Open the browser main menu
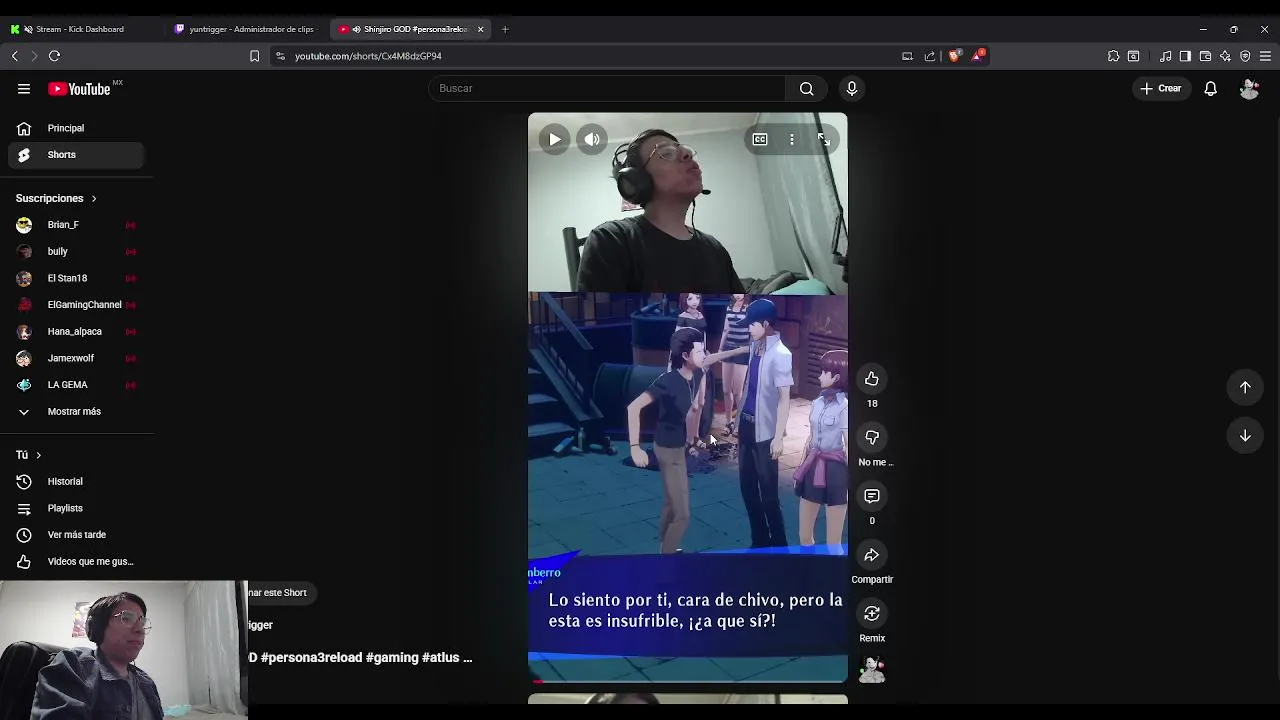 click(x=1265, y=56)
